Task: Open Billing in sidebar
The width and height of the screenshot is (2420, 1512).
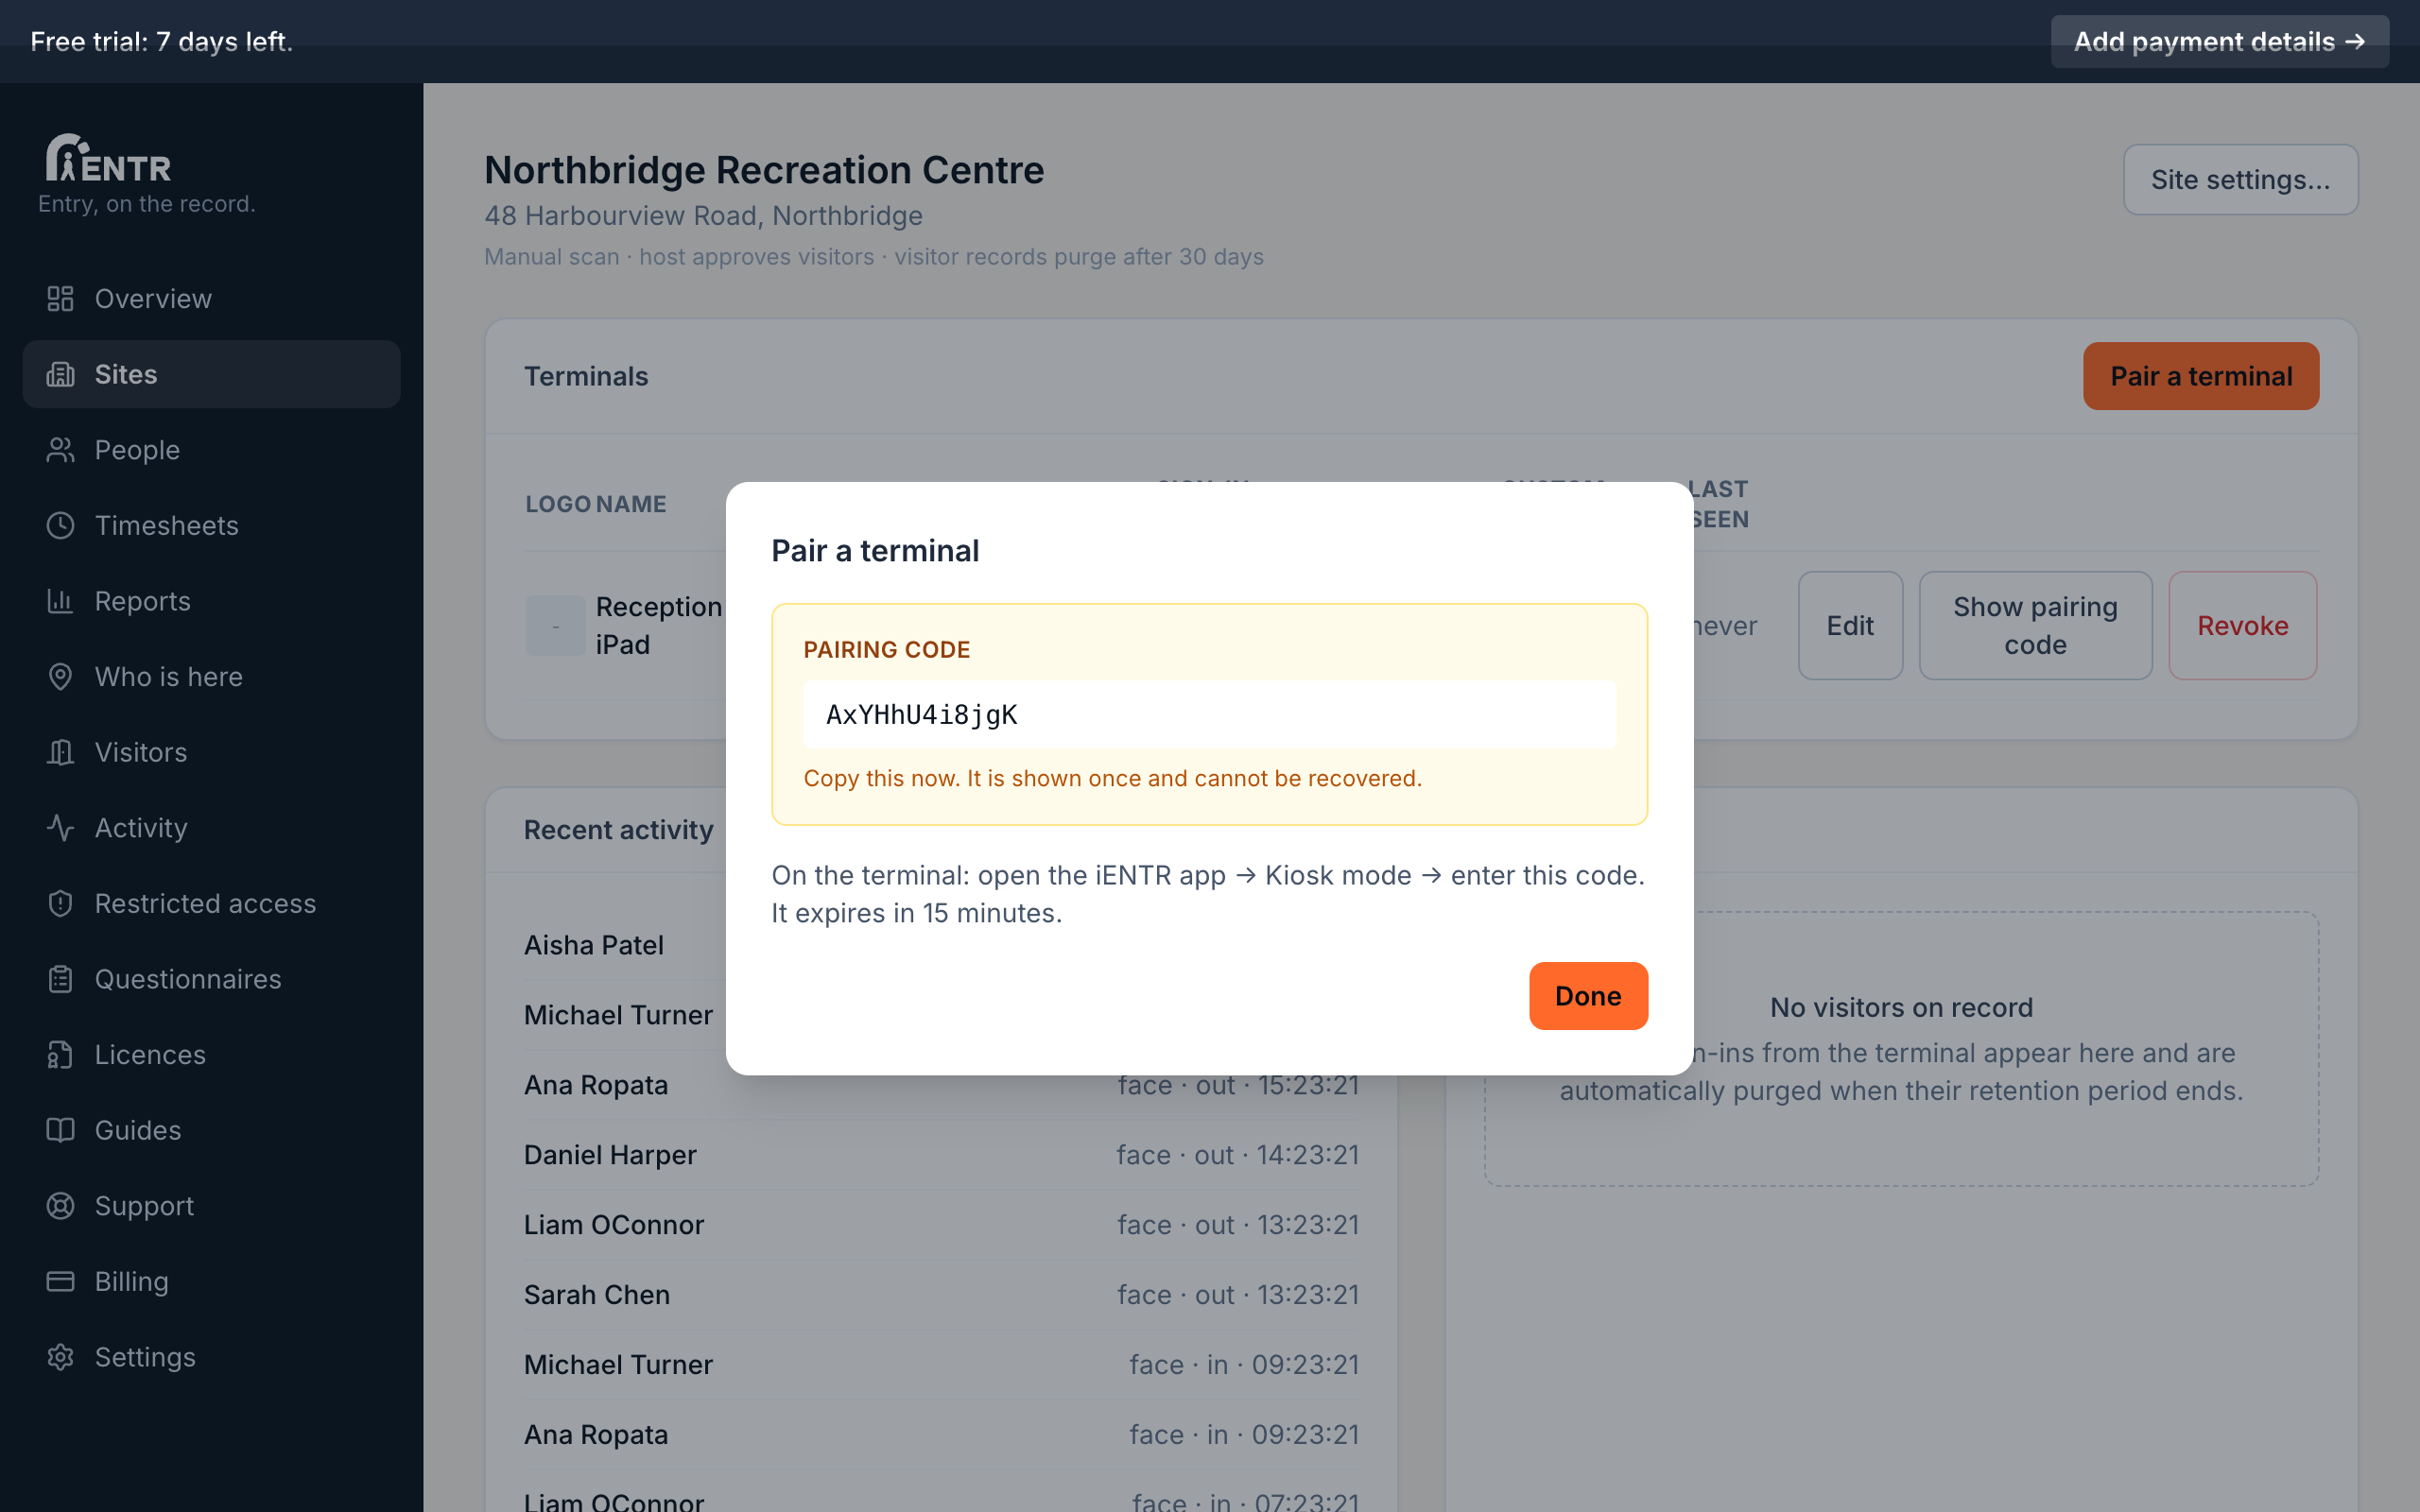Action: click(211, 1281)
